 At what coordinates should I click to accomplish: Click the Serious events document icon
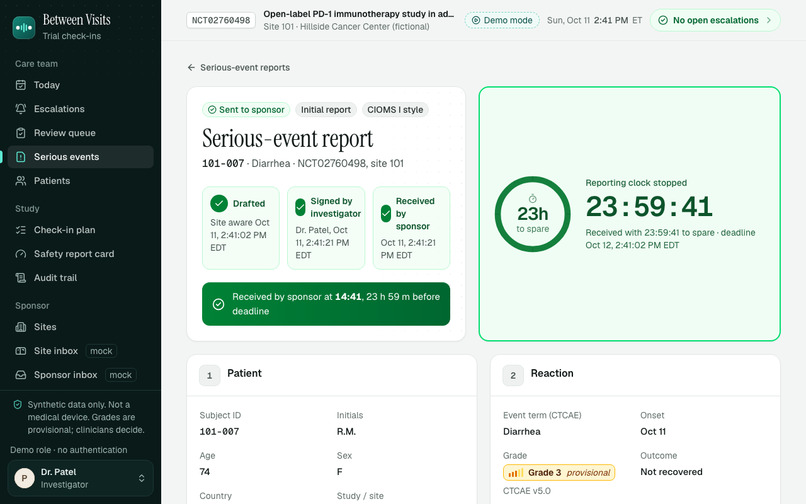(x=21, y=157)
